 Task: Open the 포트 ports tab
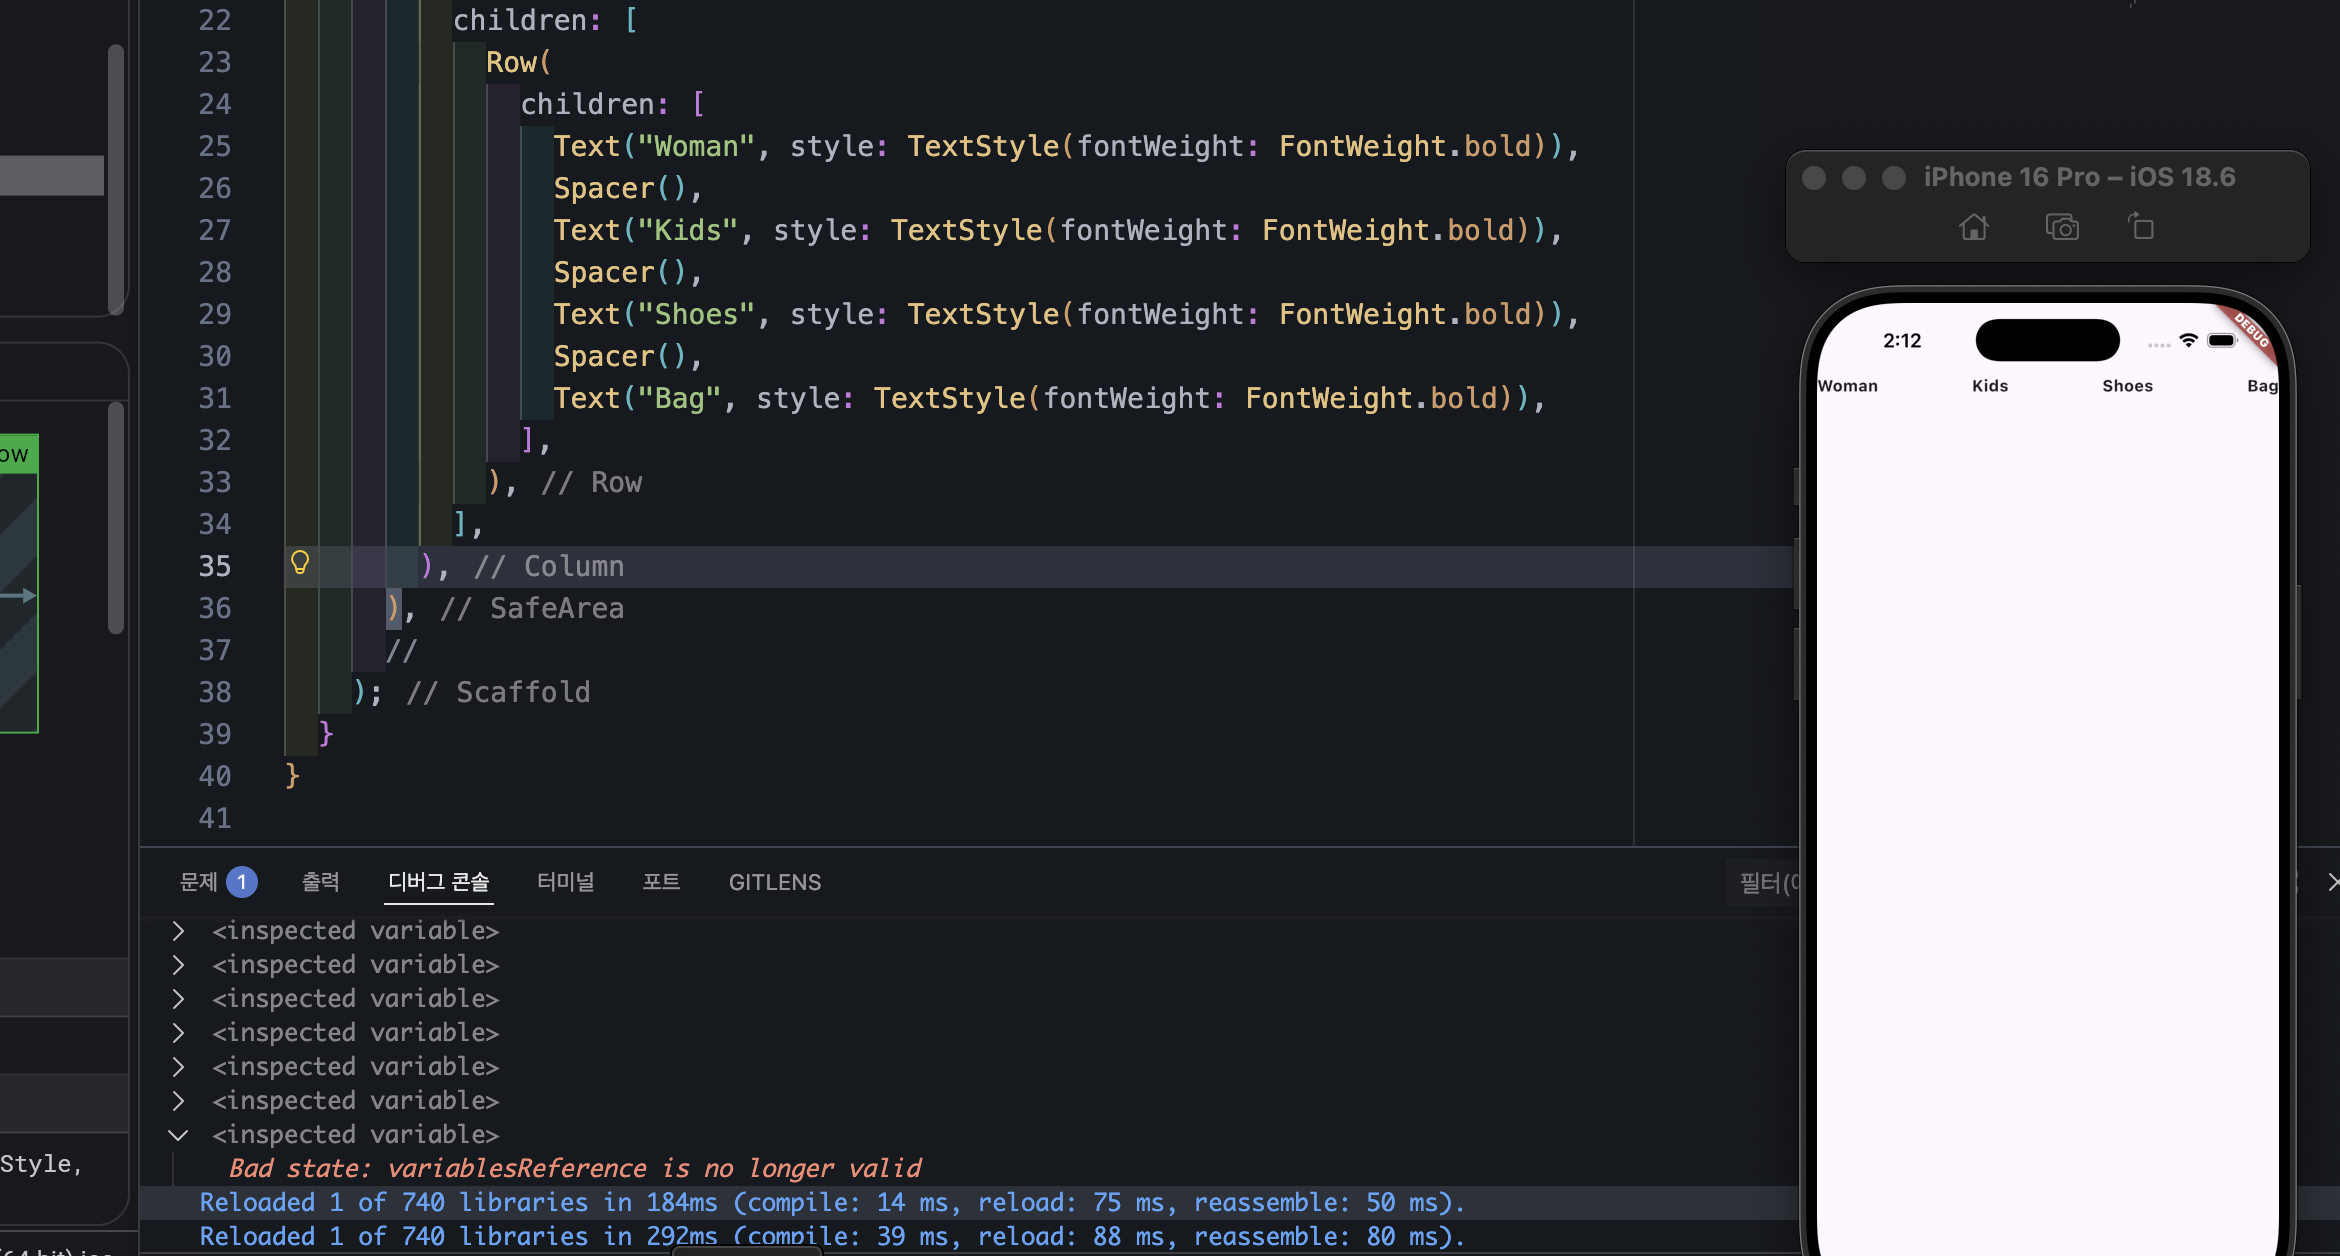point(661,882)
